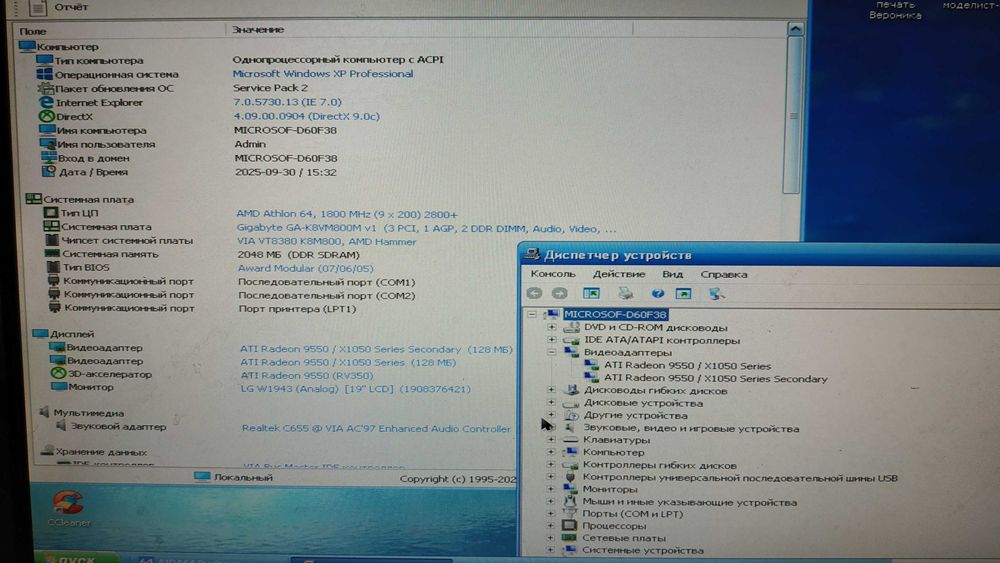
Task: Open the Realtek C655 audio controller link
Action: click(376, 428)
